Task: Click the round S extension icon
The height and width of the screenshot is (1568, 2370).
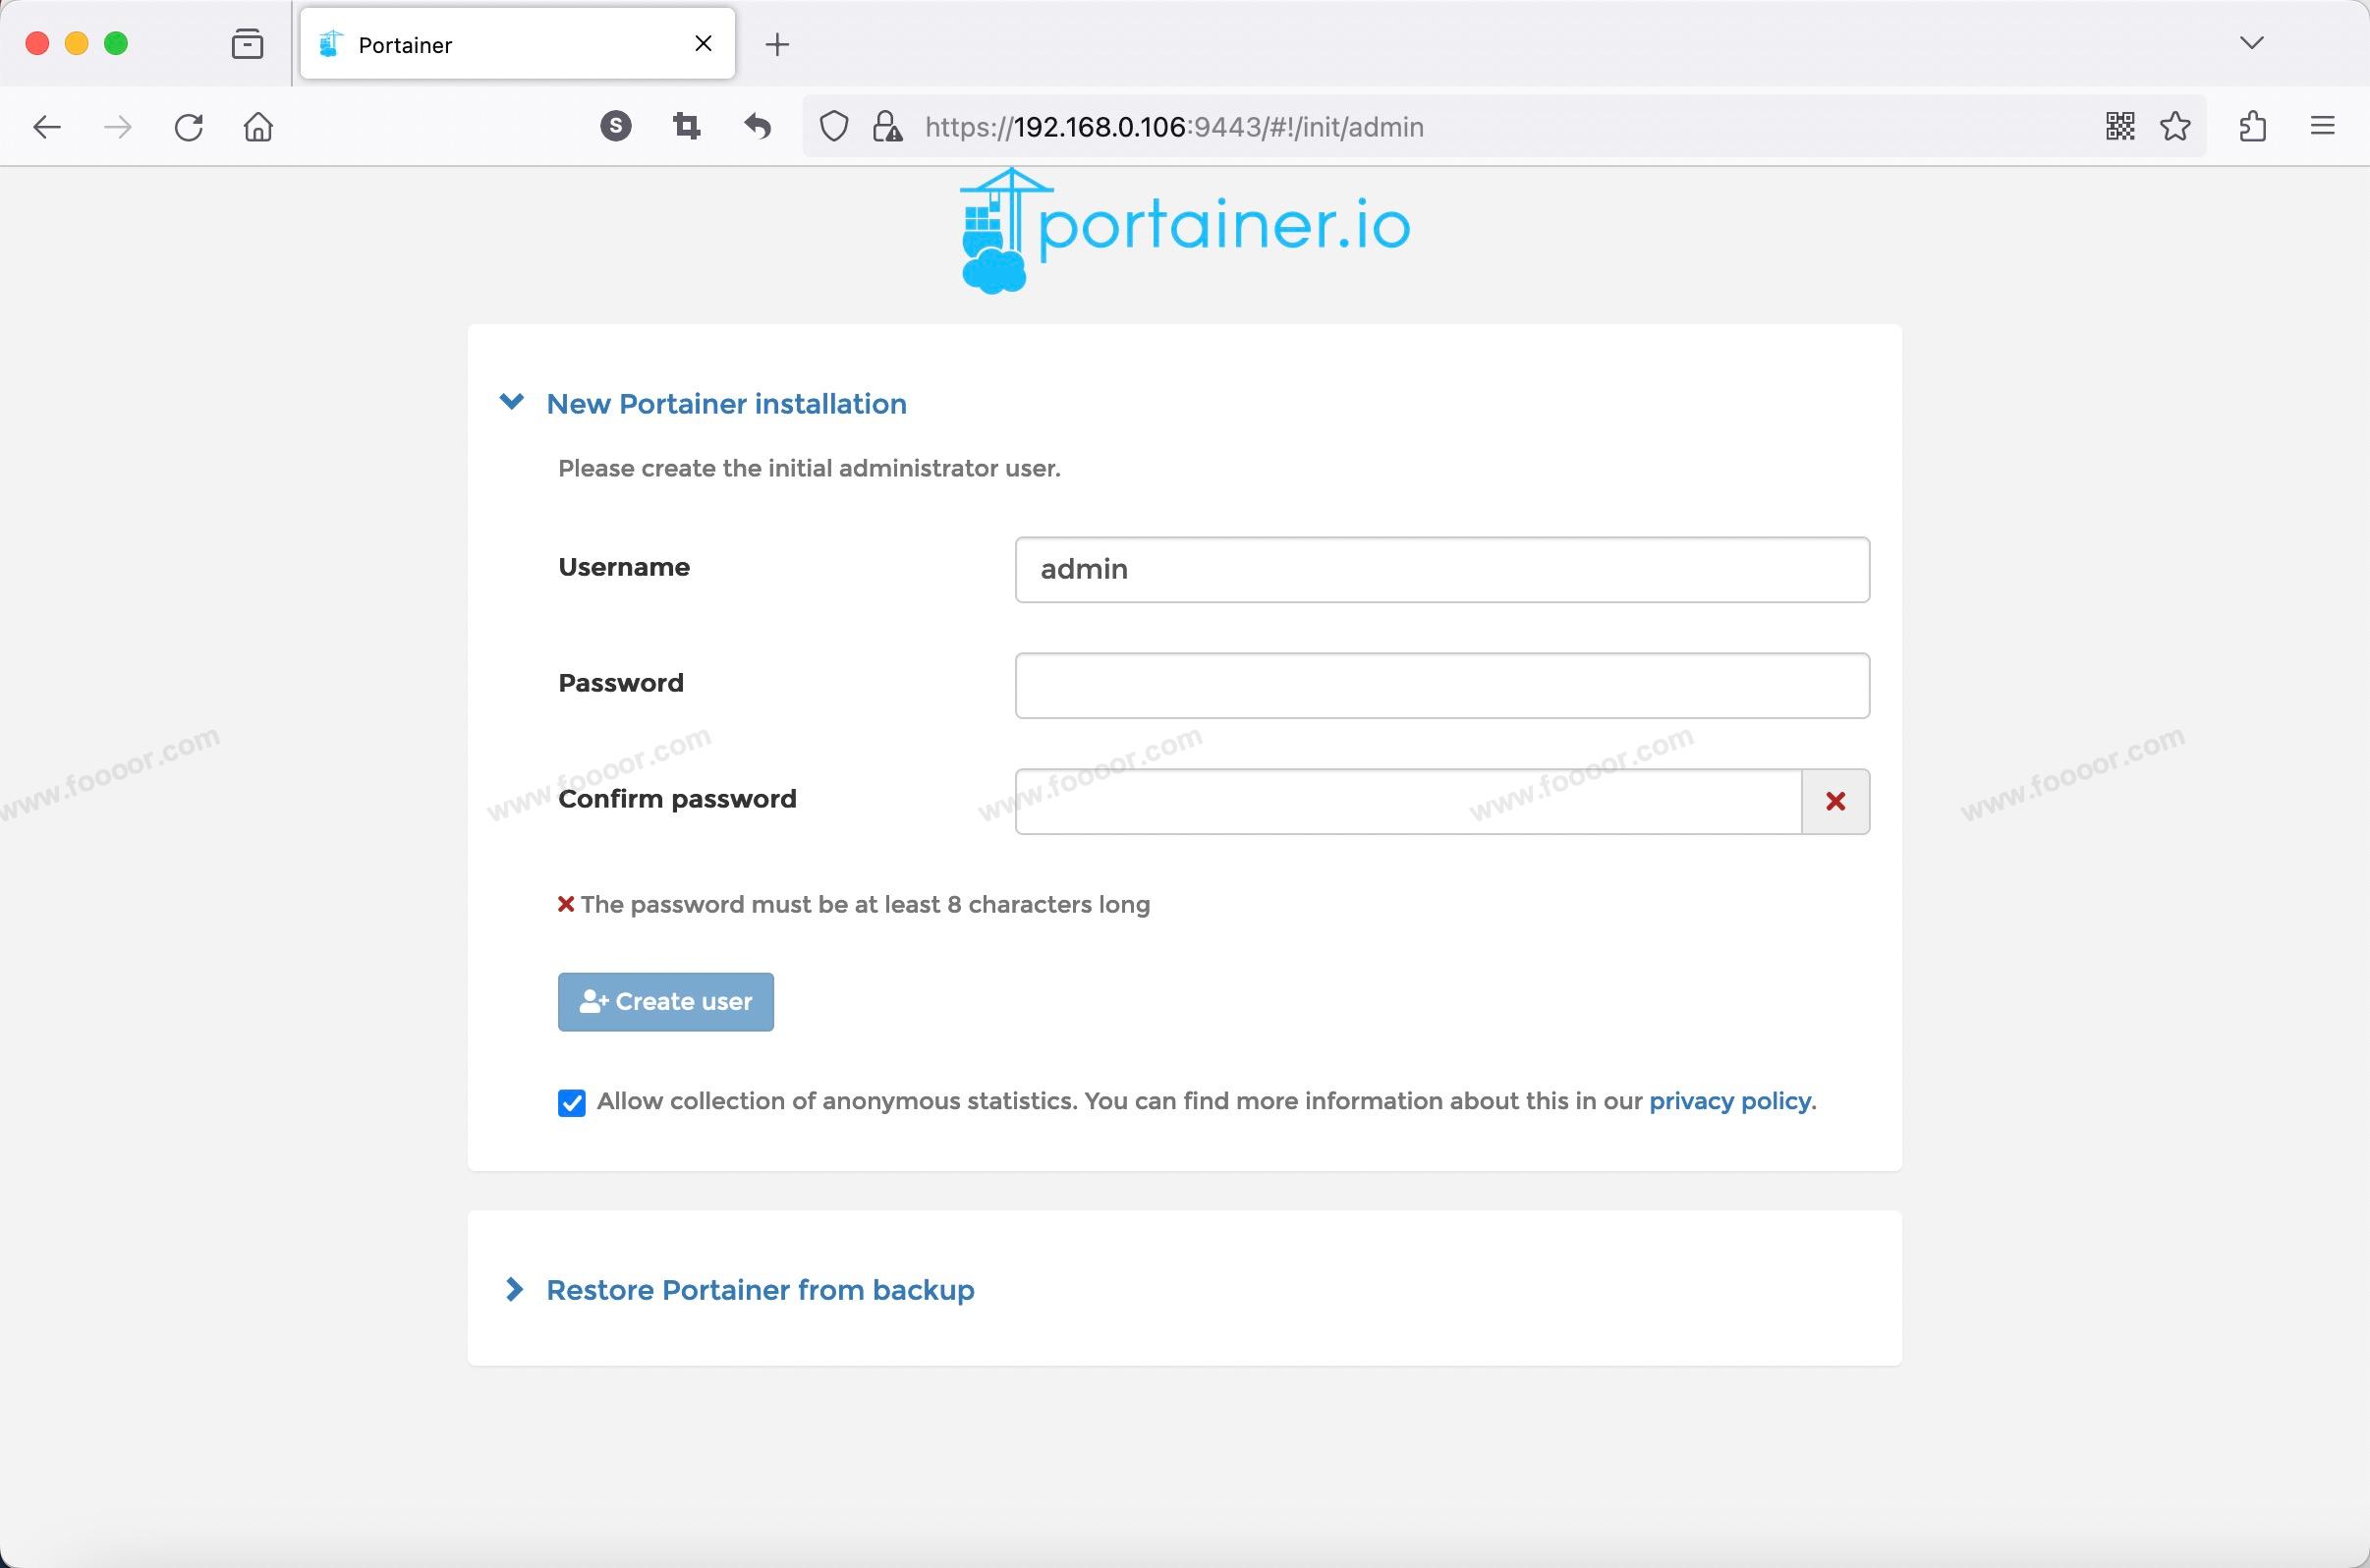Action: (616, 126)
